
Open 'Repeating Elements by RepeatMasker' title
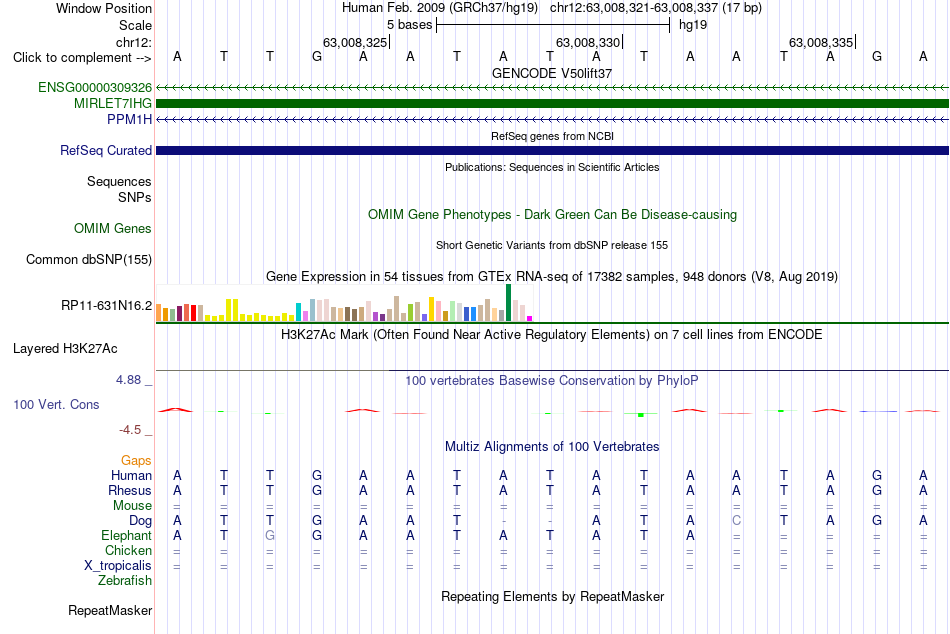click(552, 596)
